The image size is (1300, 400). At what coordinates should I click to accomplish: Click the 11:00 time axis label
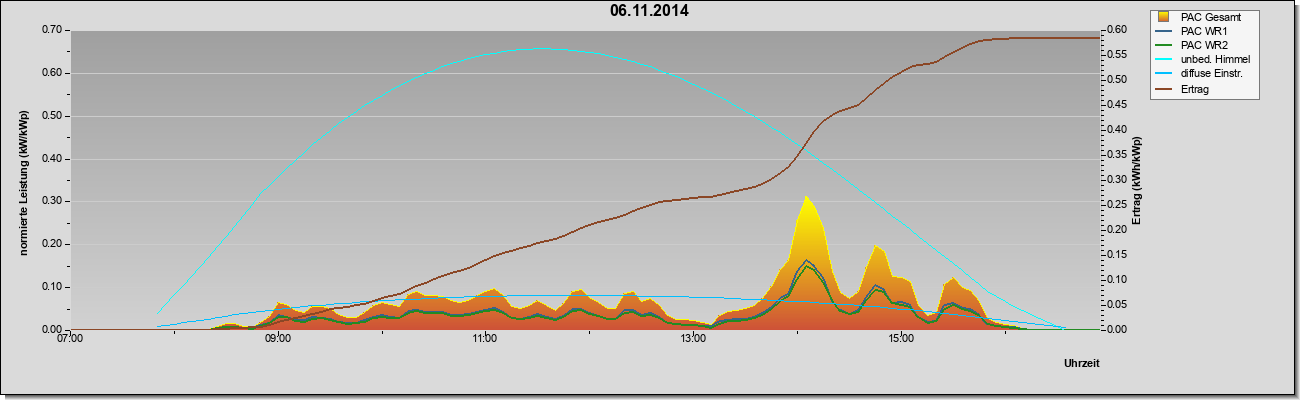(x=485, y=338)
